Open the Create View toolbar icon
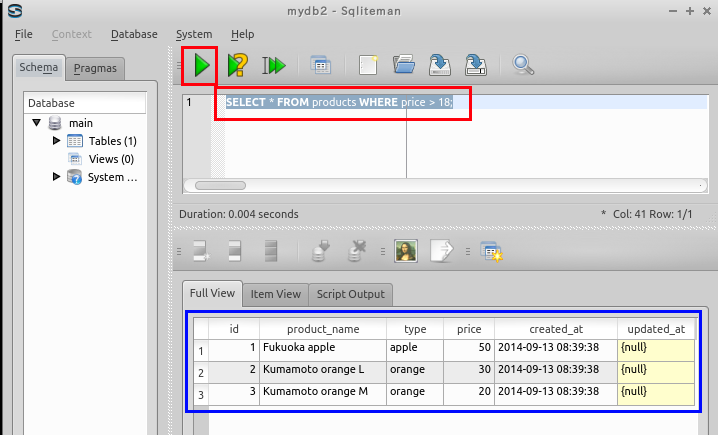The height and width of the screenshot is (435, 718). point(321,65)
